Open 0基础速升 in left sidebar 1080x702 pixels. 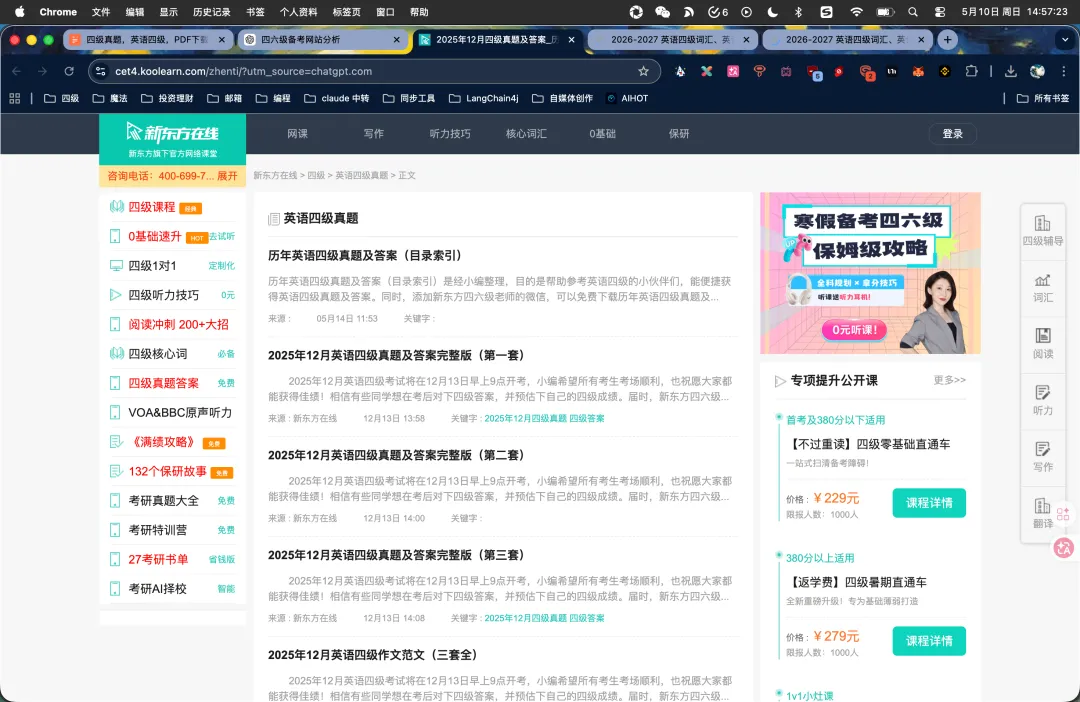154,236
